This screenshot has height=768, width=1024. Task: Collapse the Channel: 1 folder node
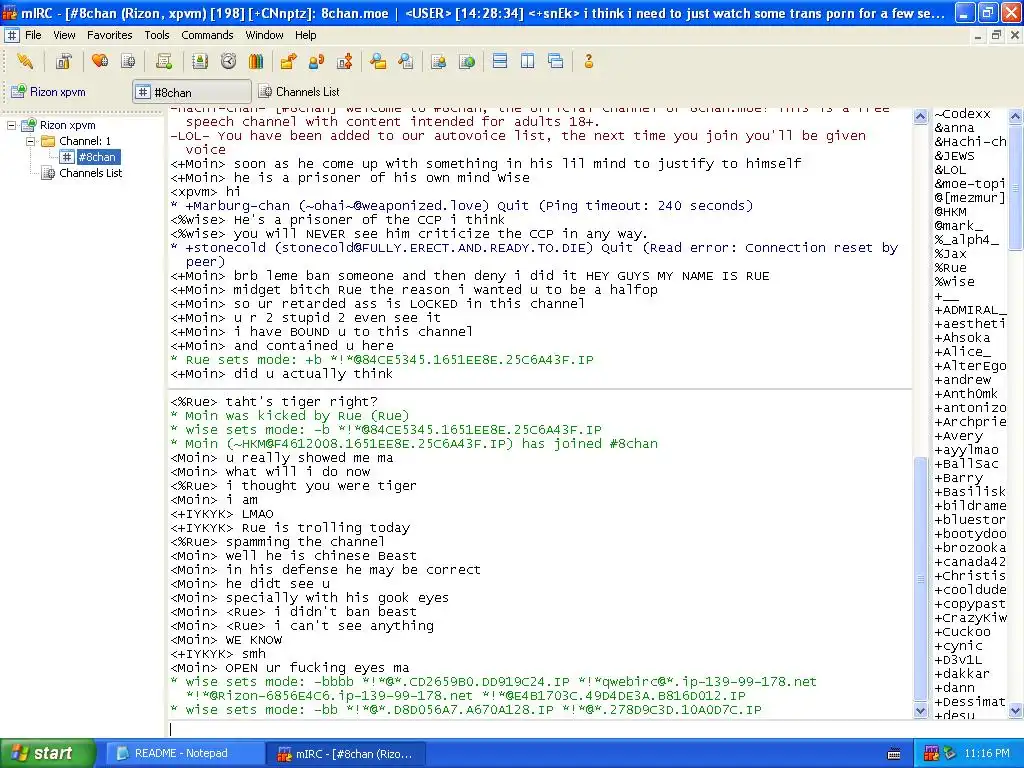(x=30, y=141)
